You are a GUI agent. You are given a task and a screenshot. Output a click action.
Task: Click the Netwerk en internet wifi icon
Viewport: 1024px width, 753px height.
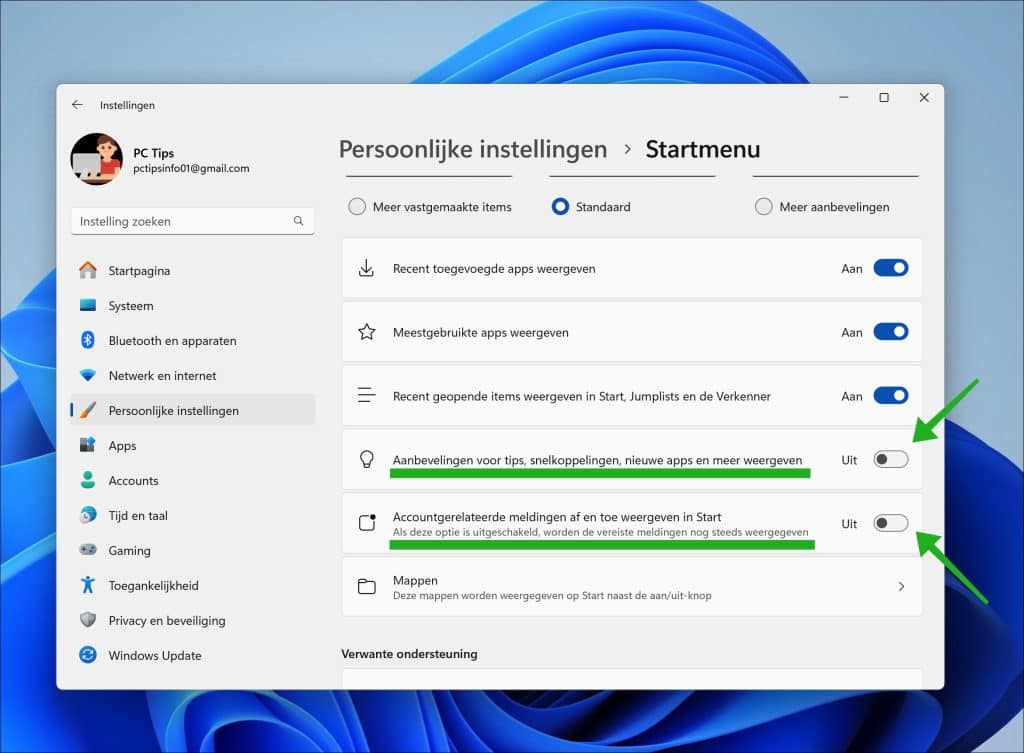point(88,376)
